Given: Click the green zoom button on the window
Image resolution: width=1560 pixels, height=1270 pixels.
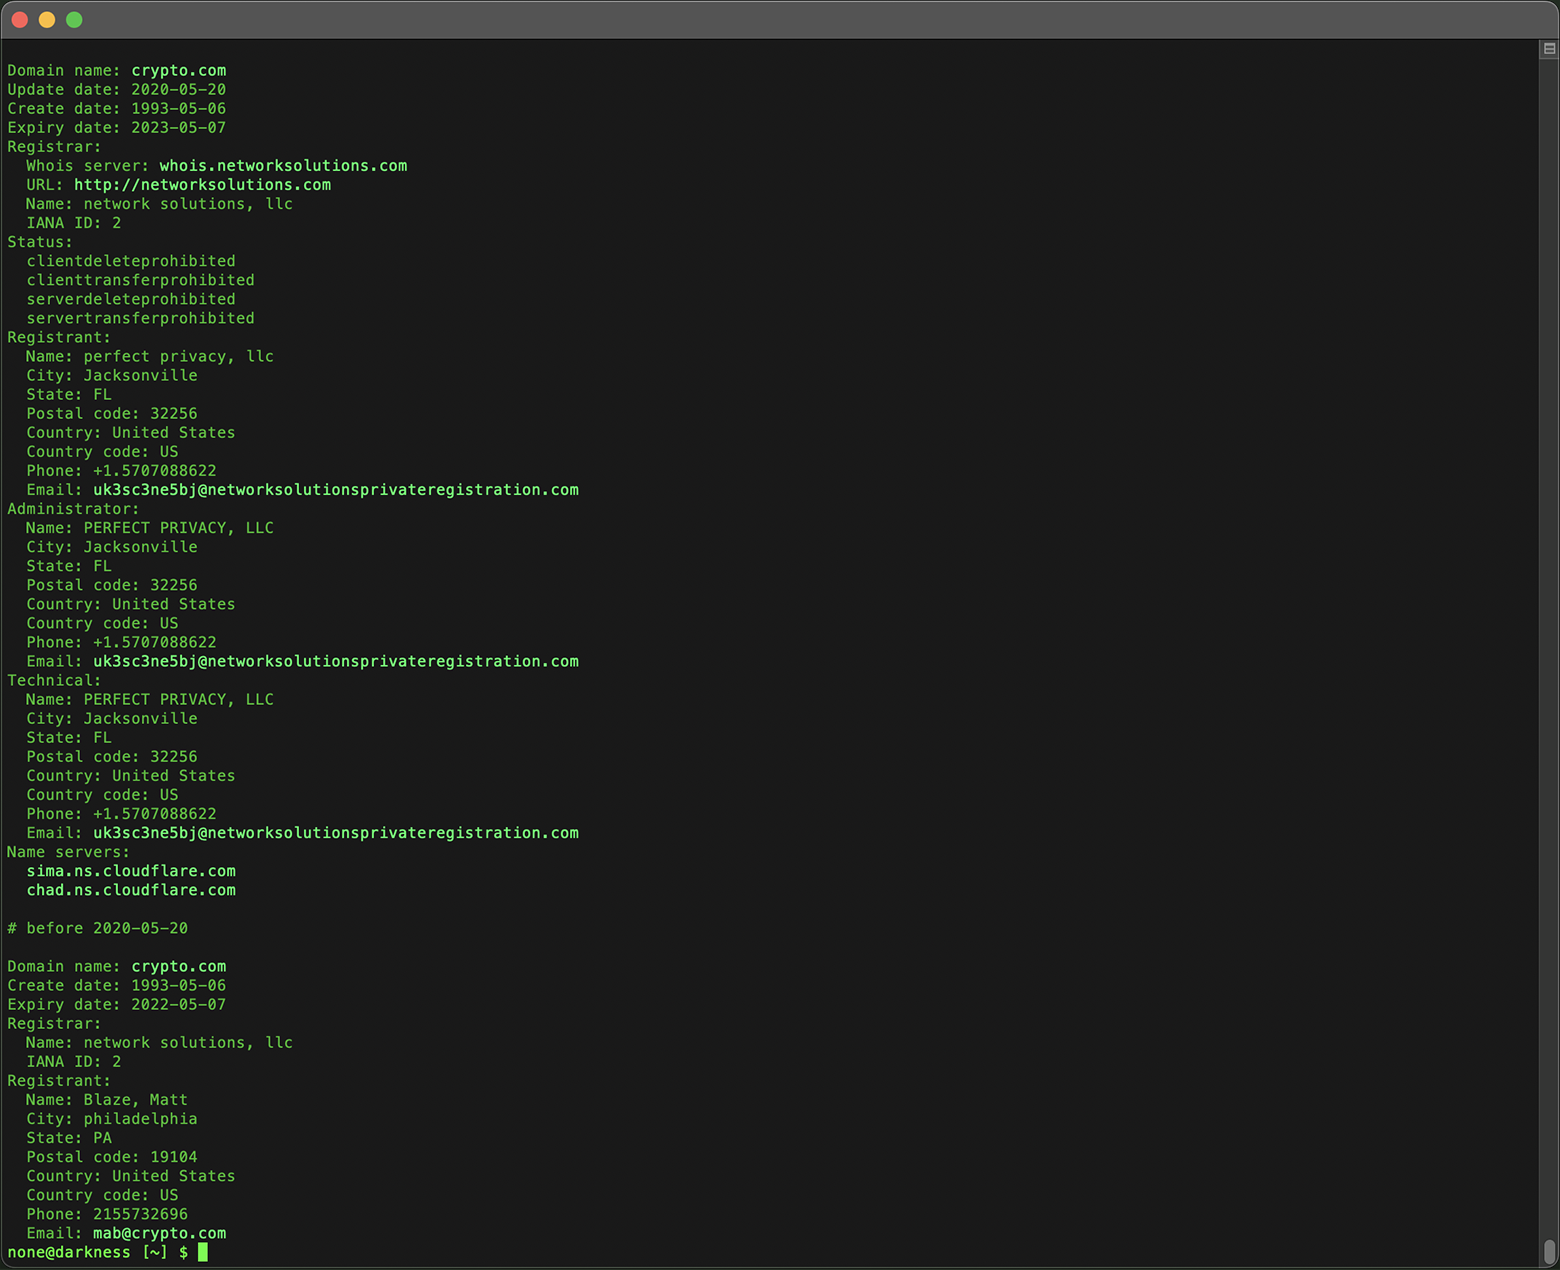Looking at the screenshot, I should 73,18.
